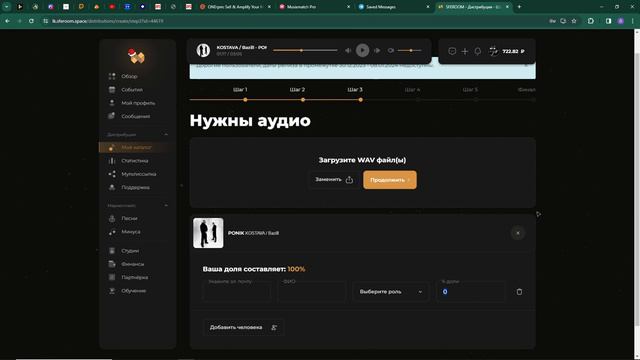Open the Обучение sidebar item

(x=133, y=291)
